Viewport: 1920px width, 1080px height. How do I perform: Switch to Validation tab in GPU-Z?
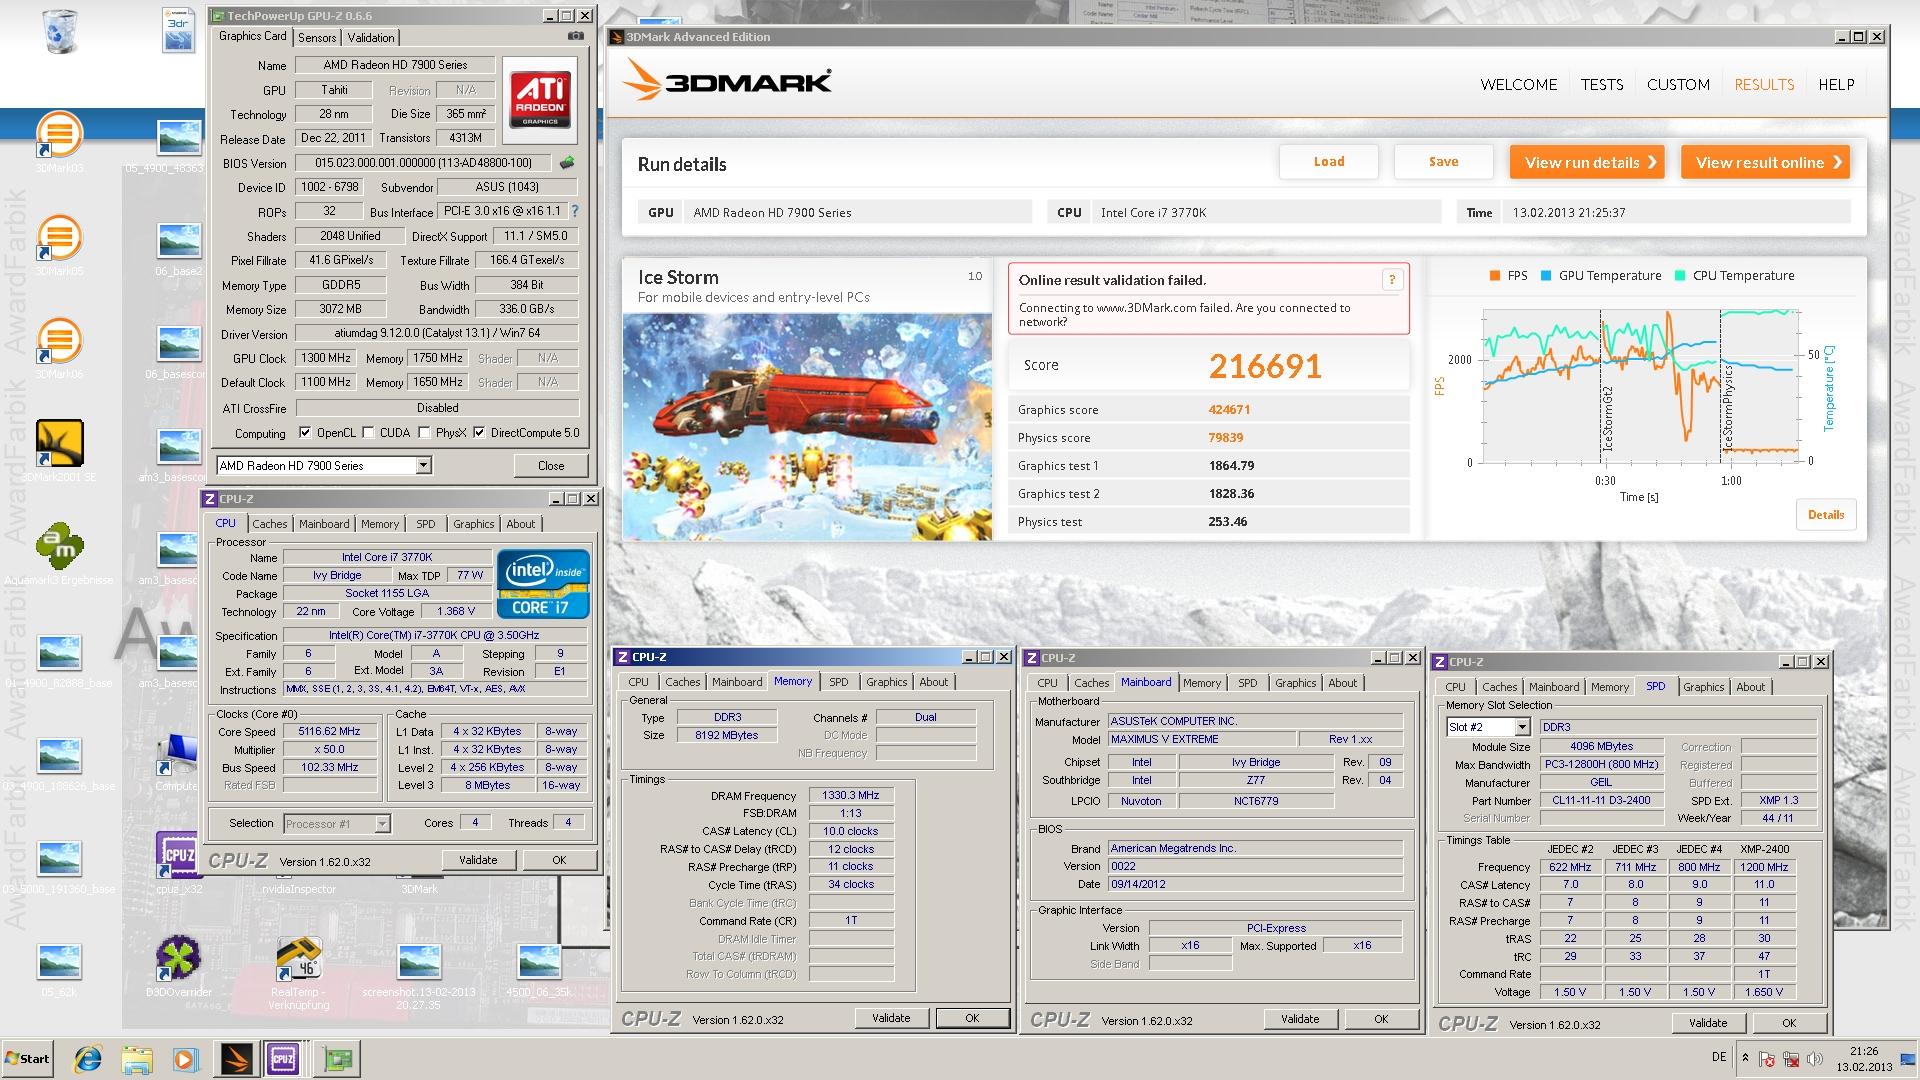click(x=371, y=37)
